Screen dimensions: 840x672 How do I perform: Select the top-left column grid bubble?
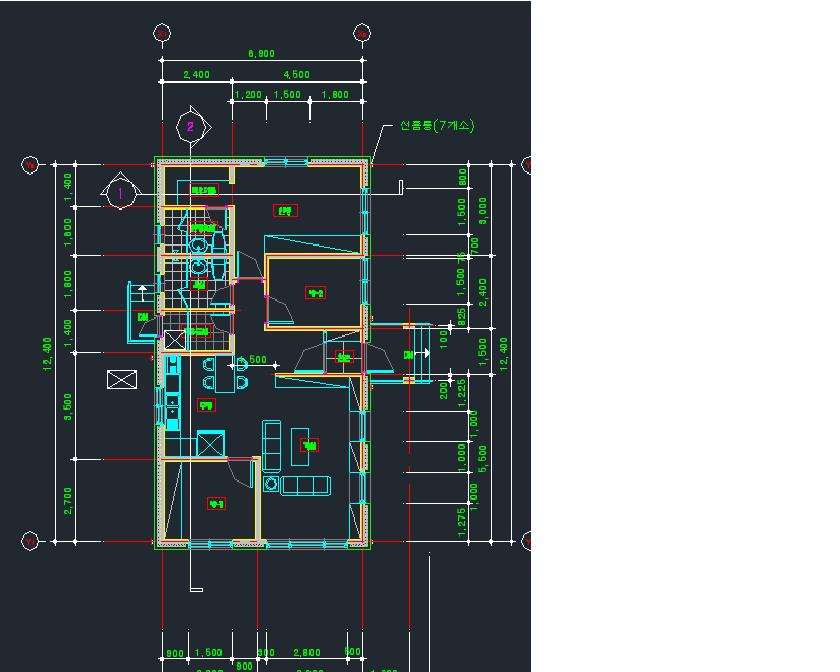161,33
